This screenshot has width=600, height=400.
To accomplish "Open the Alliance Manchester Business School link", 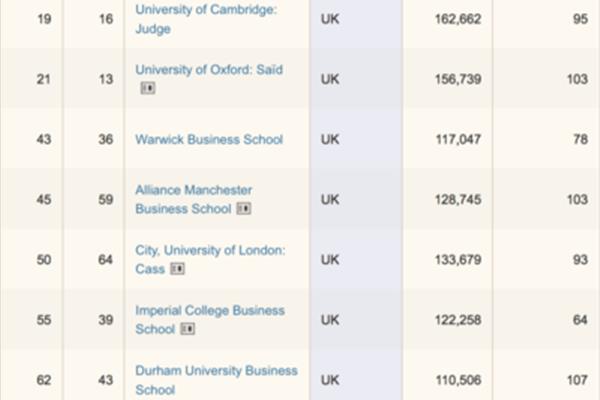I will tap(194, 199).
